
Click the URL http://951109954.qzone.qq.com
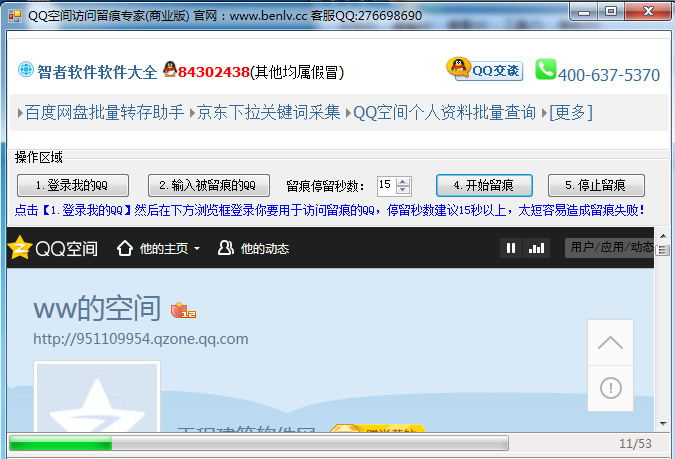tap(141, 339)
